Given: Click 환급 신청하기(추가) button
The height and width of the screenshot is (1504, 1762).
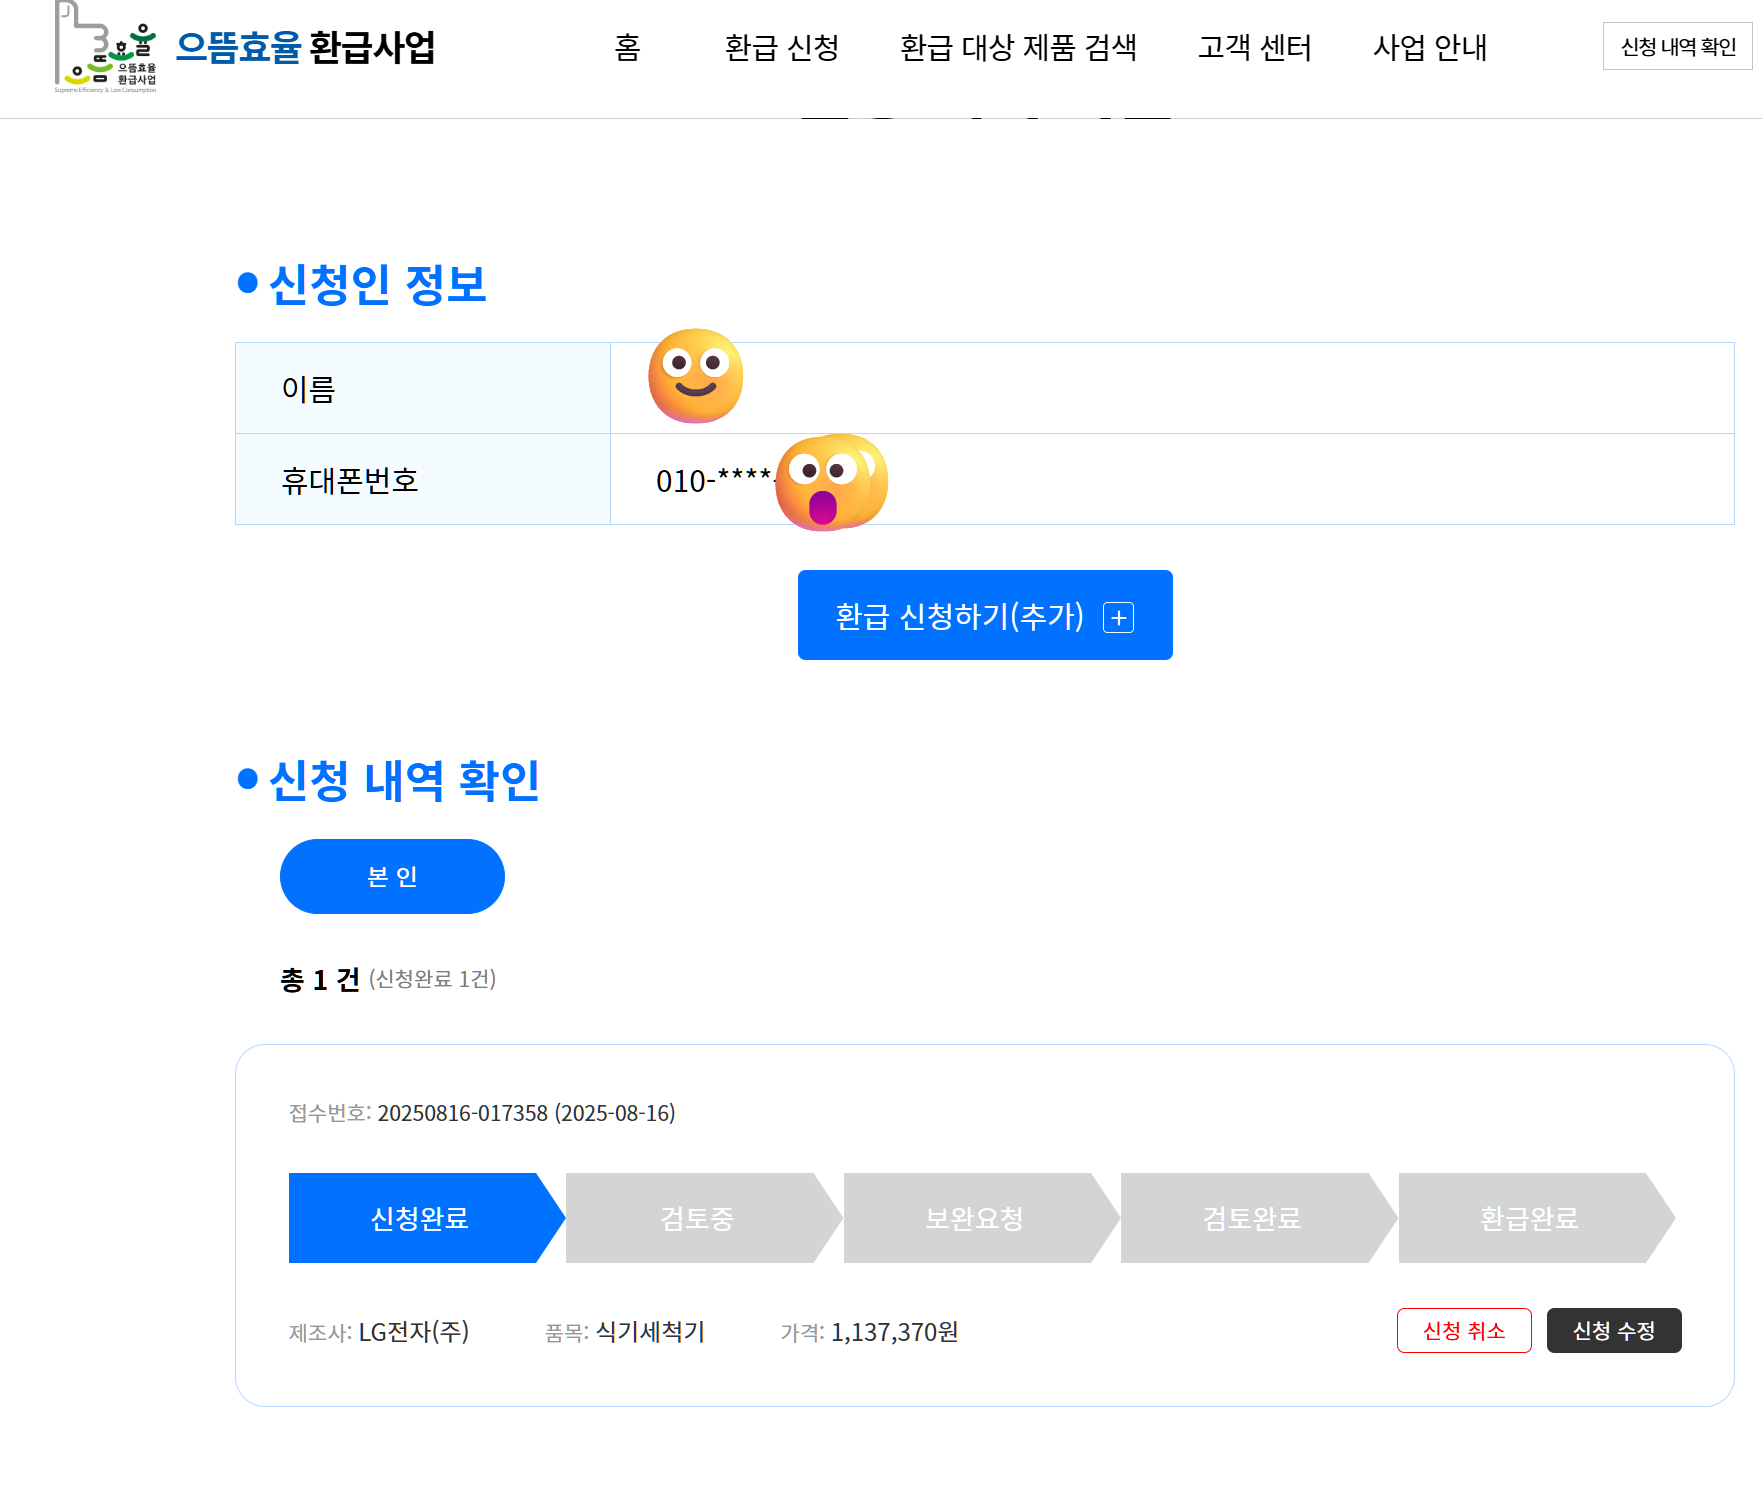Looking at the screenshot, I should pyautogui.click(x=985, y=615).
